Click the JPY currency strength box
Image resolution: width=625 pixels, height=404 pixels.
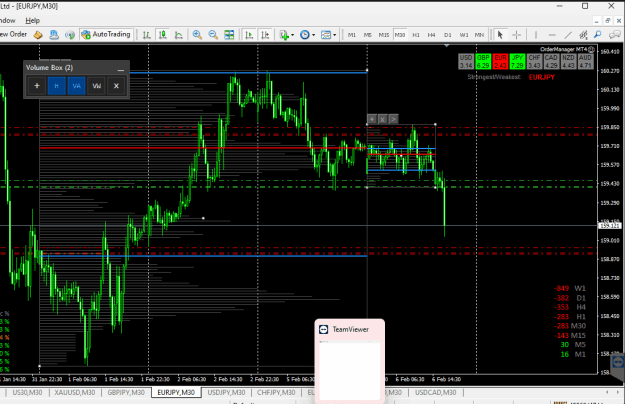point(517,61)
